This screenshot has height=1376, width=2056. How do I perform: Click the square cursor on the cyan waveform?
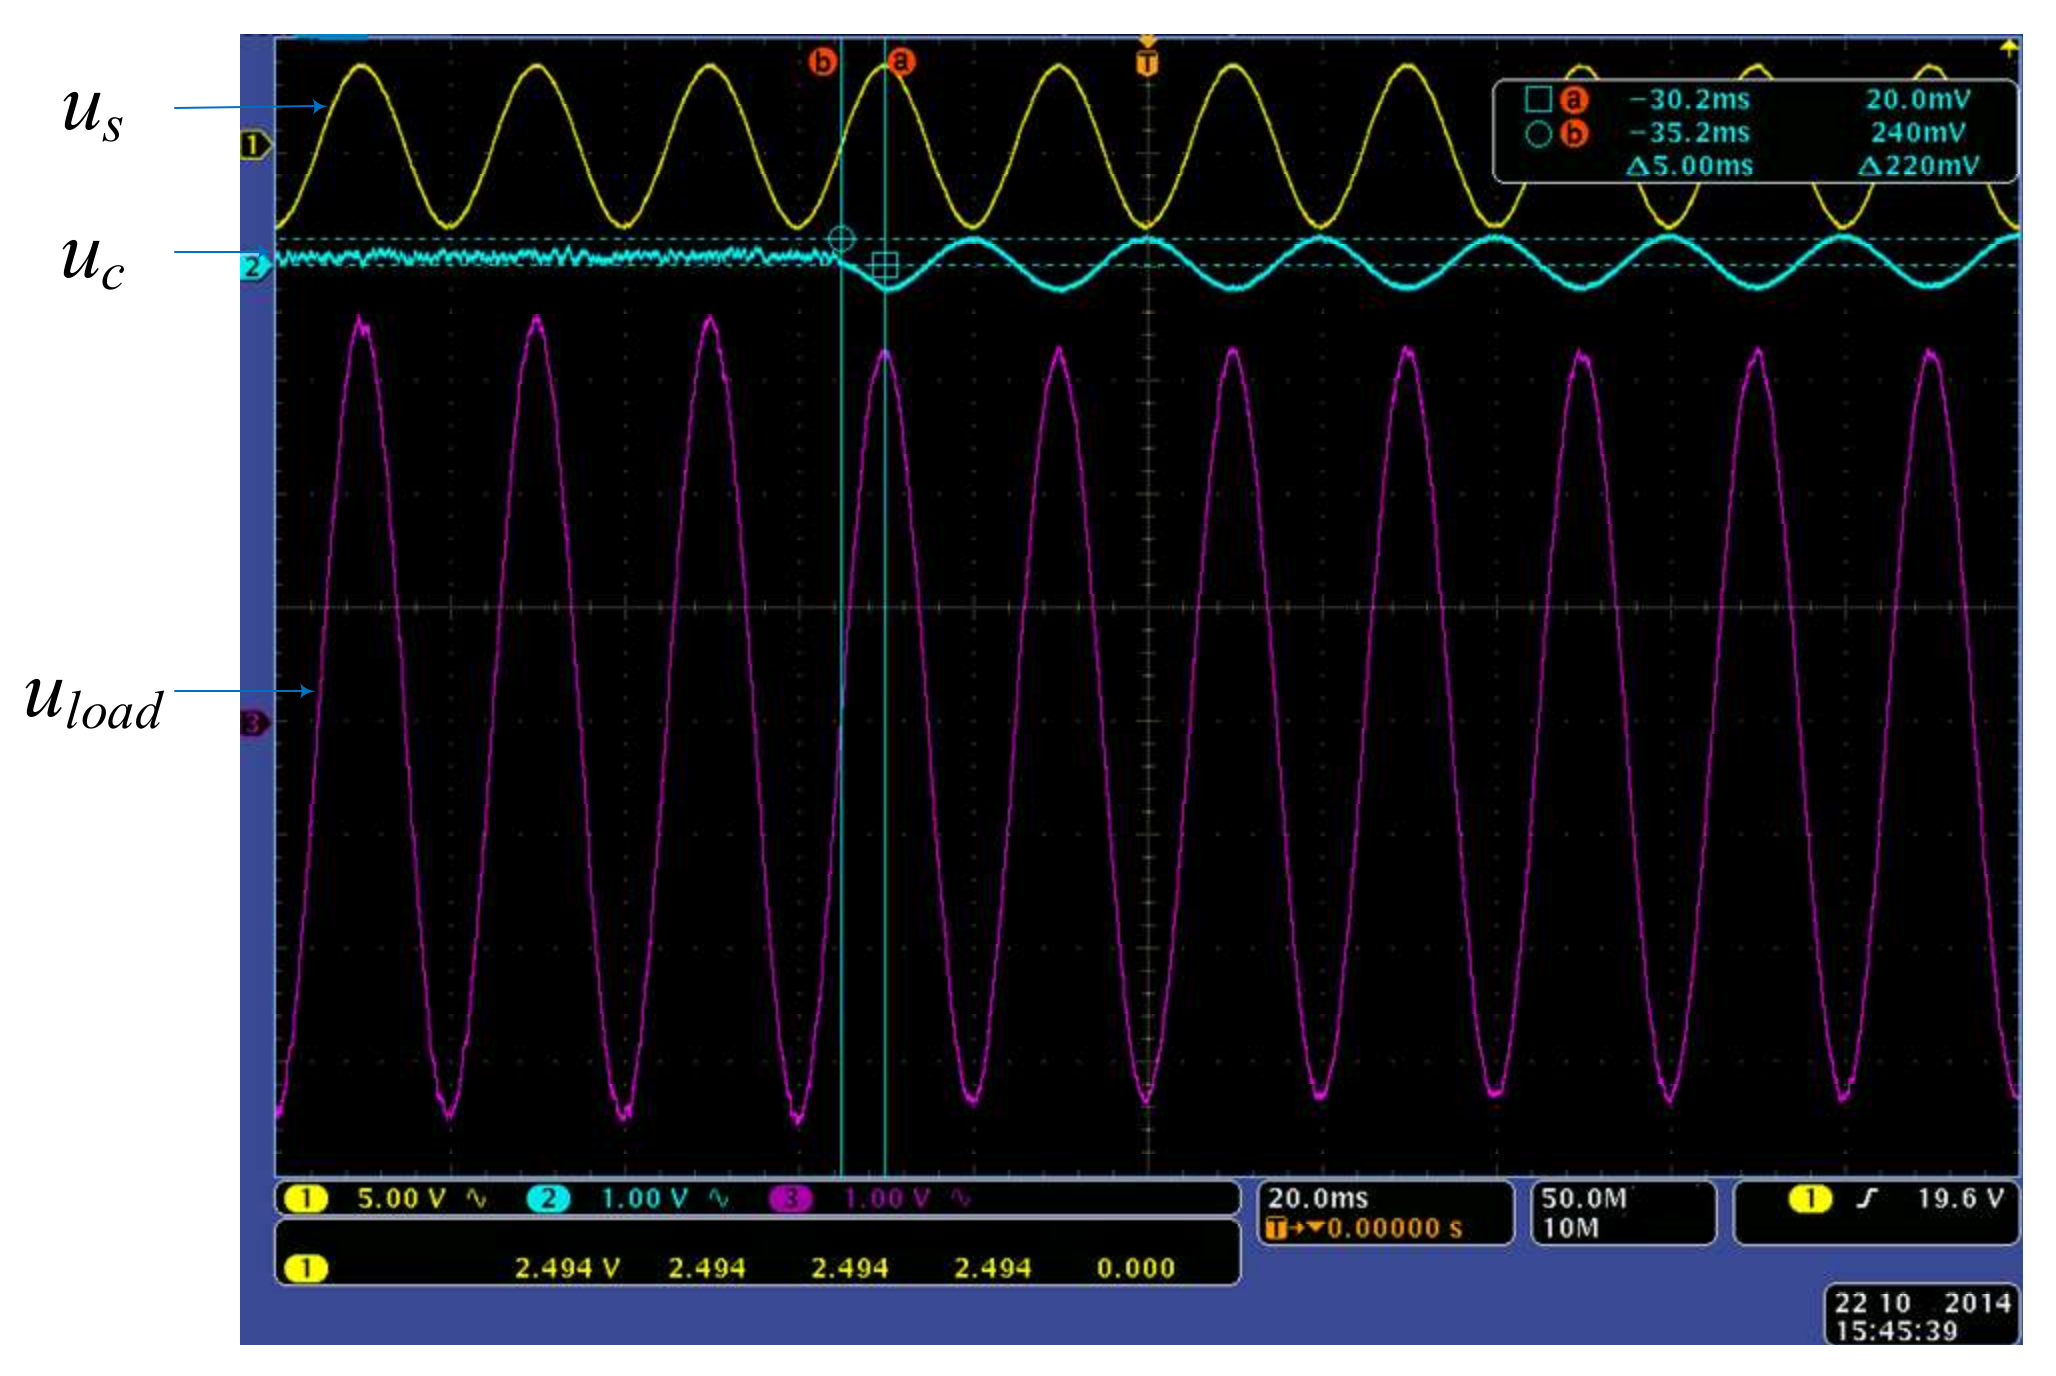coord(885,265)
